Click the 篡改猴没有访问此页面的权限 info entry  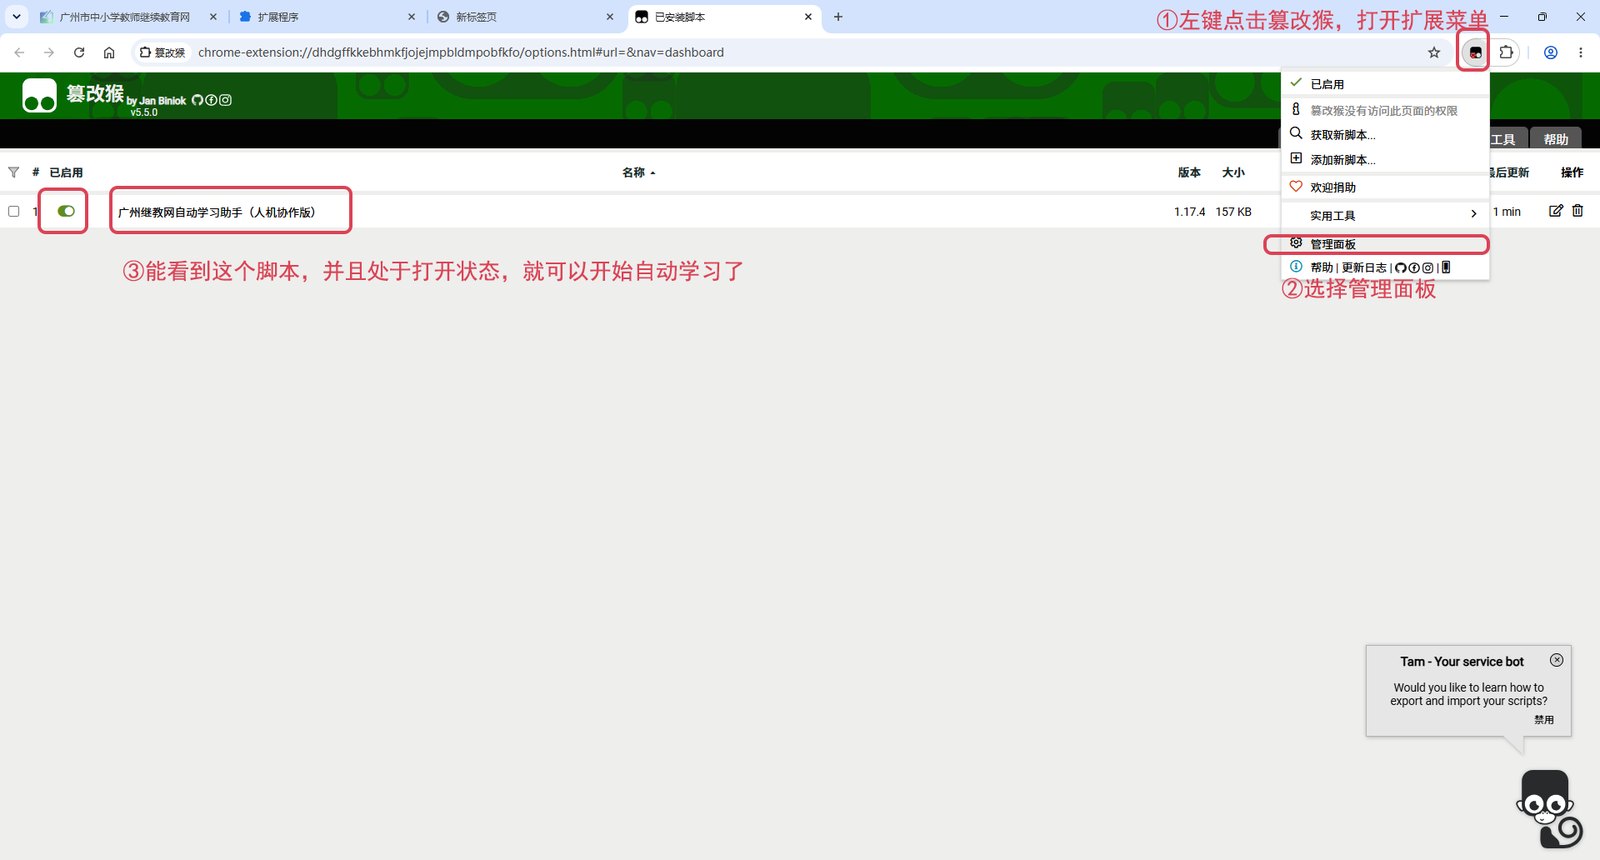1385,110
